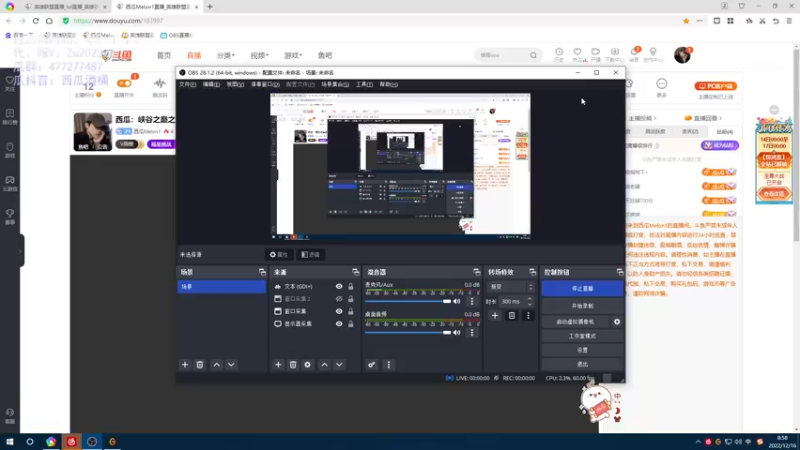The height and width of the screenshot is (450, 800).
Task: Add a new source with the plus icon
Action: pos(278,365)
